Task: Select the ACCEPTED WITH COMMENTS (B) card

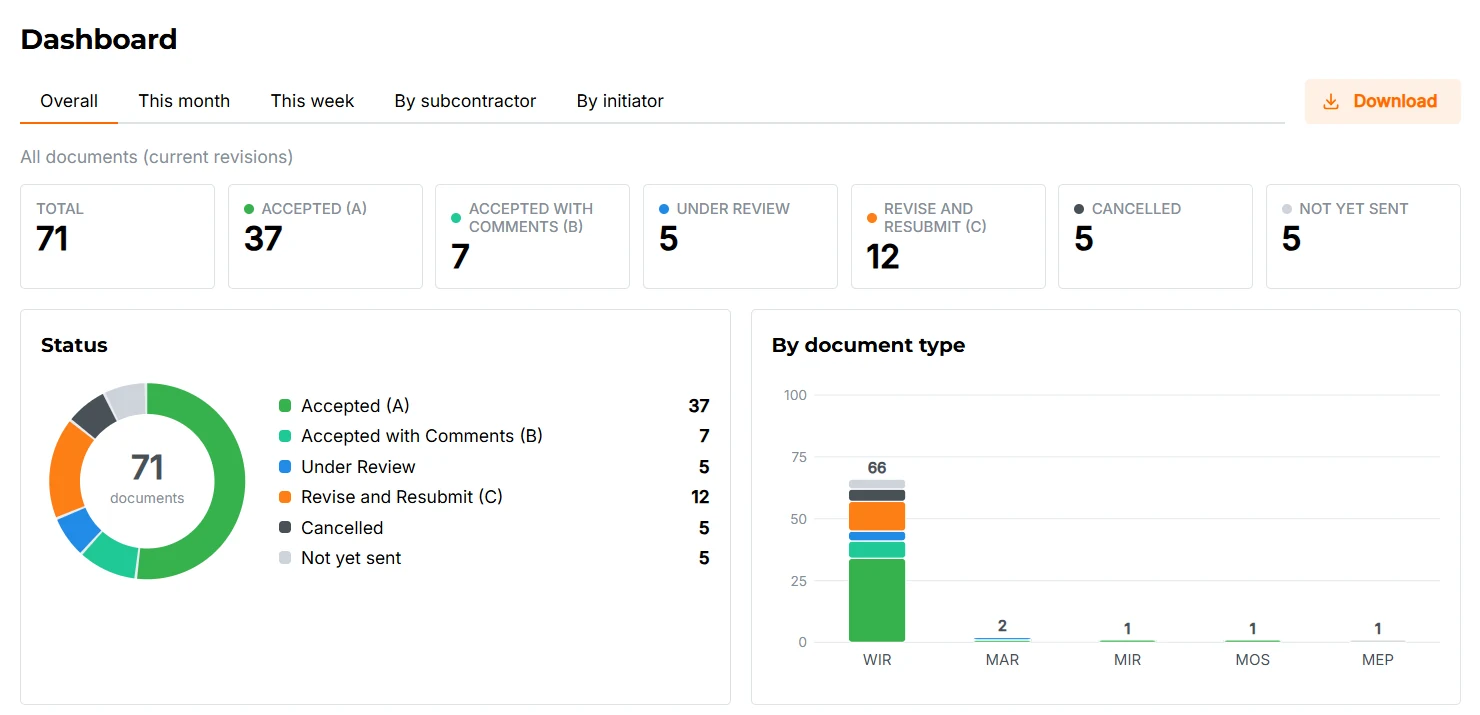Action: coord(532,236)
